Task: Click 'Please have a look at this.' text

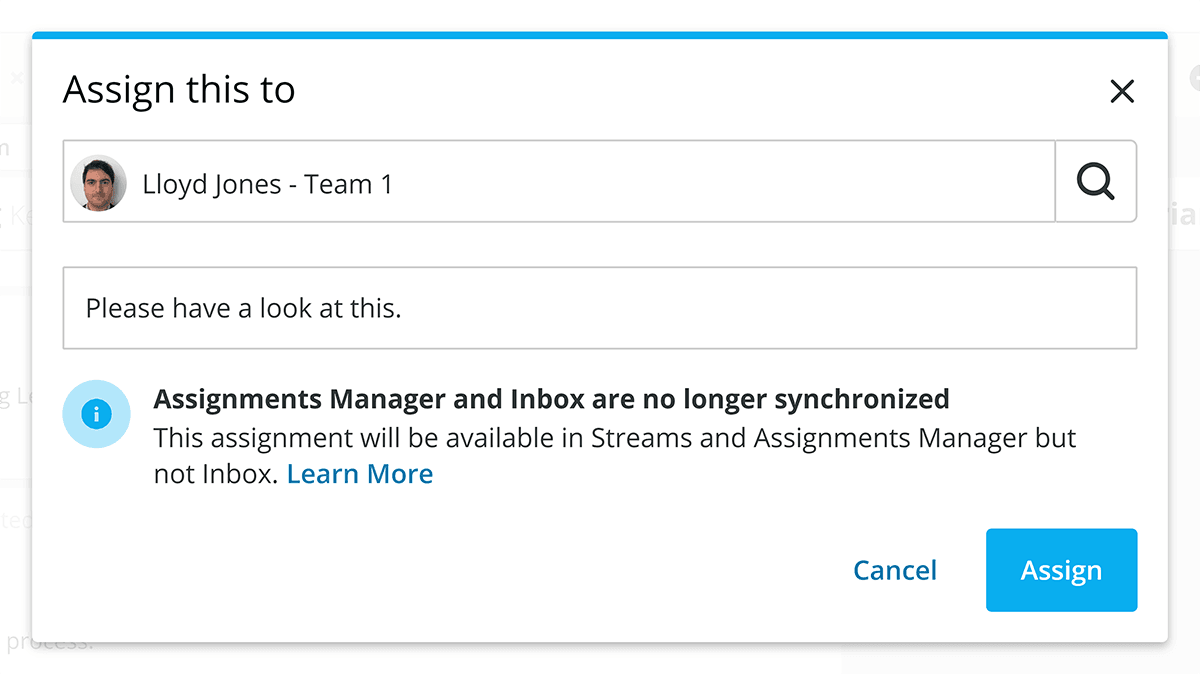Action: pyautogui.click(x=243, y=308)
